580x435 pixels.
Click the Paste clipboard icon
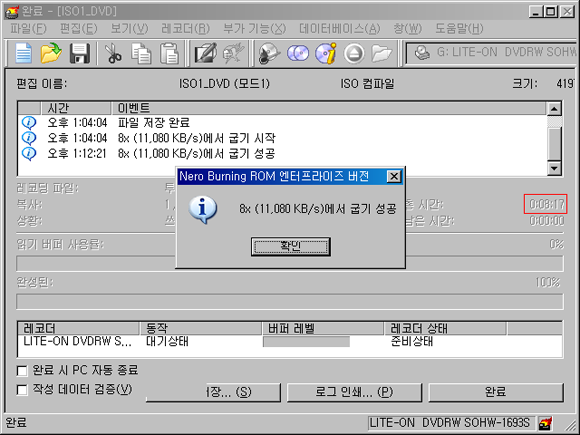[169, 53]
